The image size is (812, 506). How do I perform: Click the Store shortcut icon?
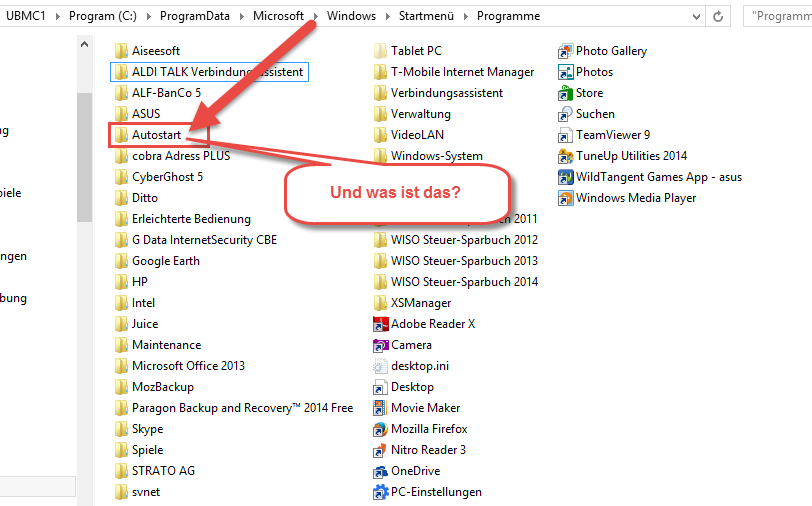566,93
